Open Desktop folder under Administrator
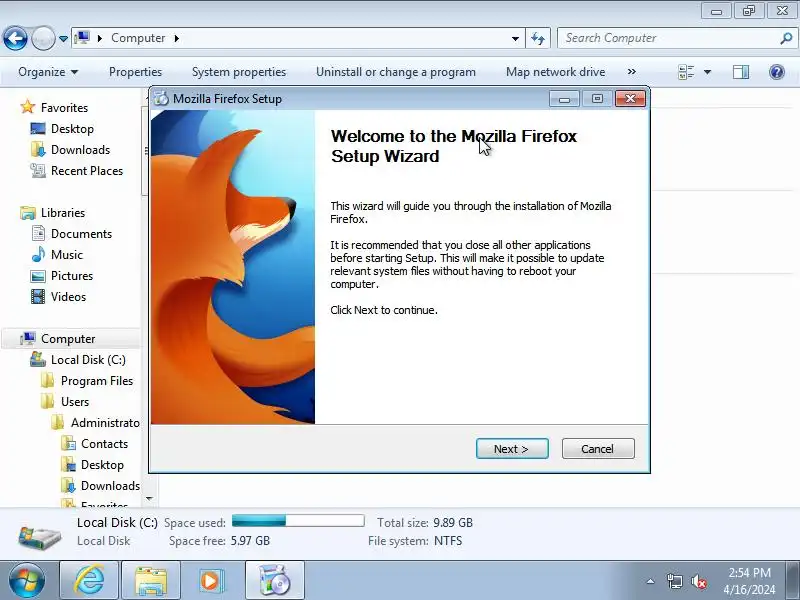The width and height of the screenshot is (800, 600). 103,465
